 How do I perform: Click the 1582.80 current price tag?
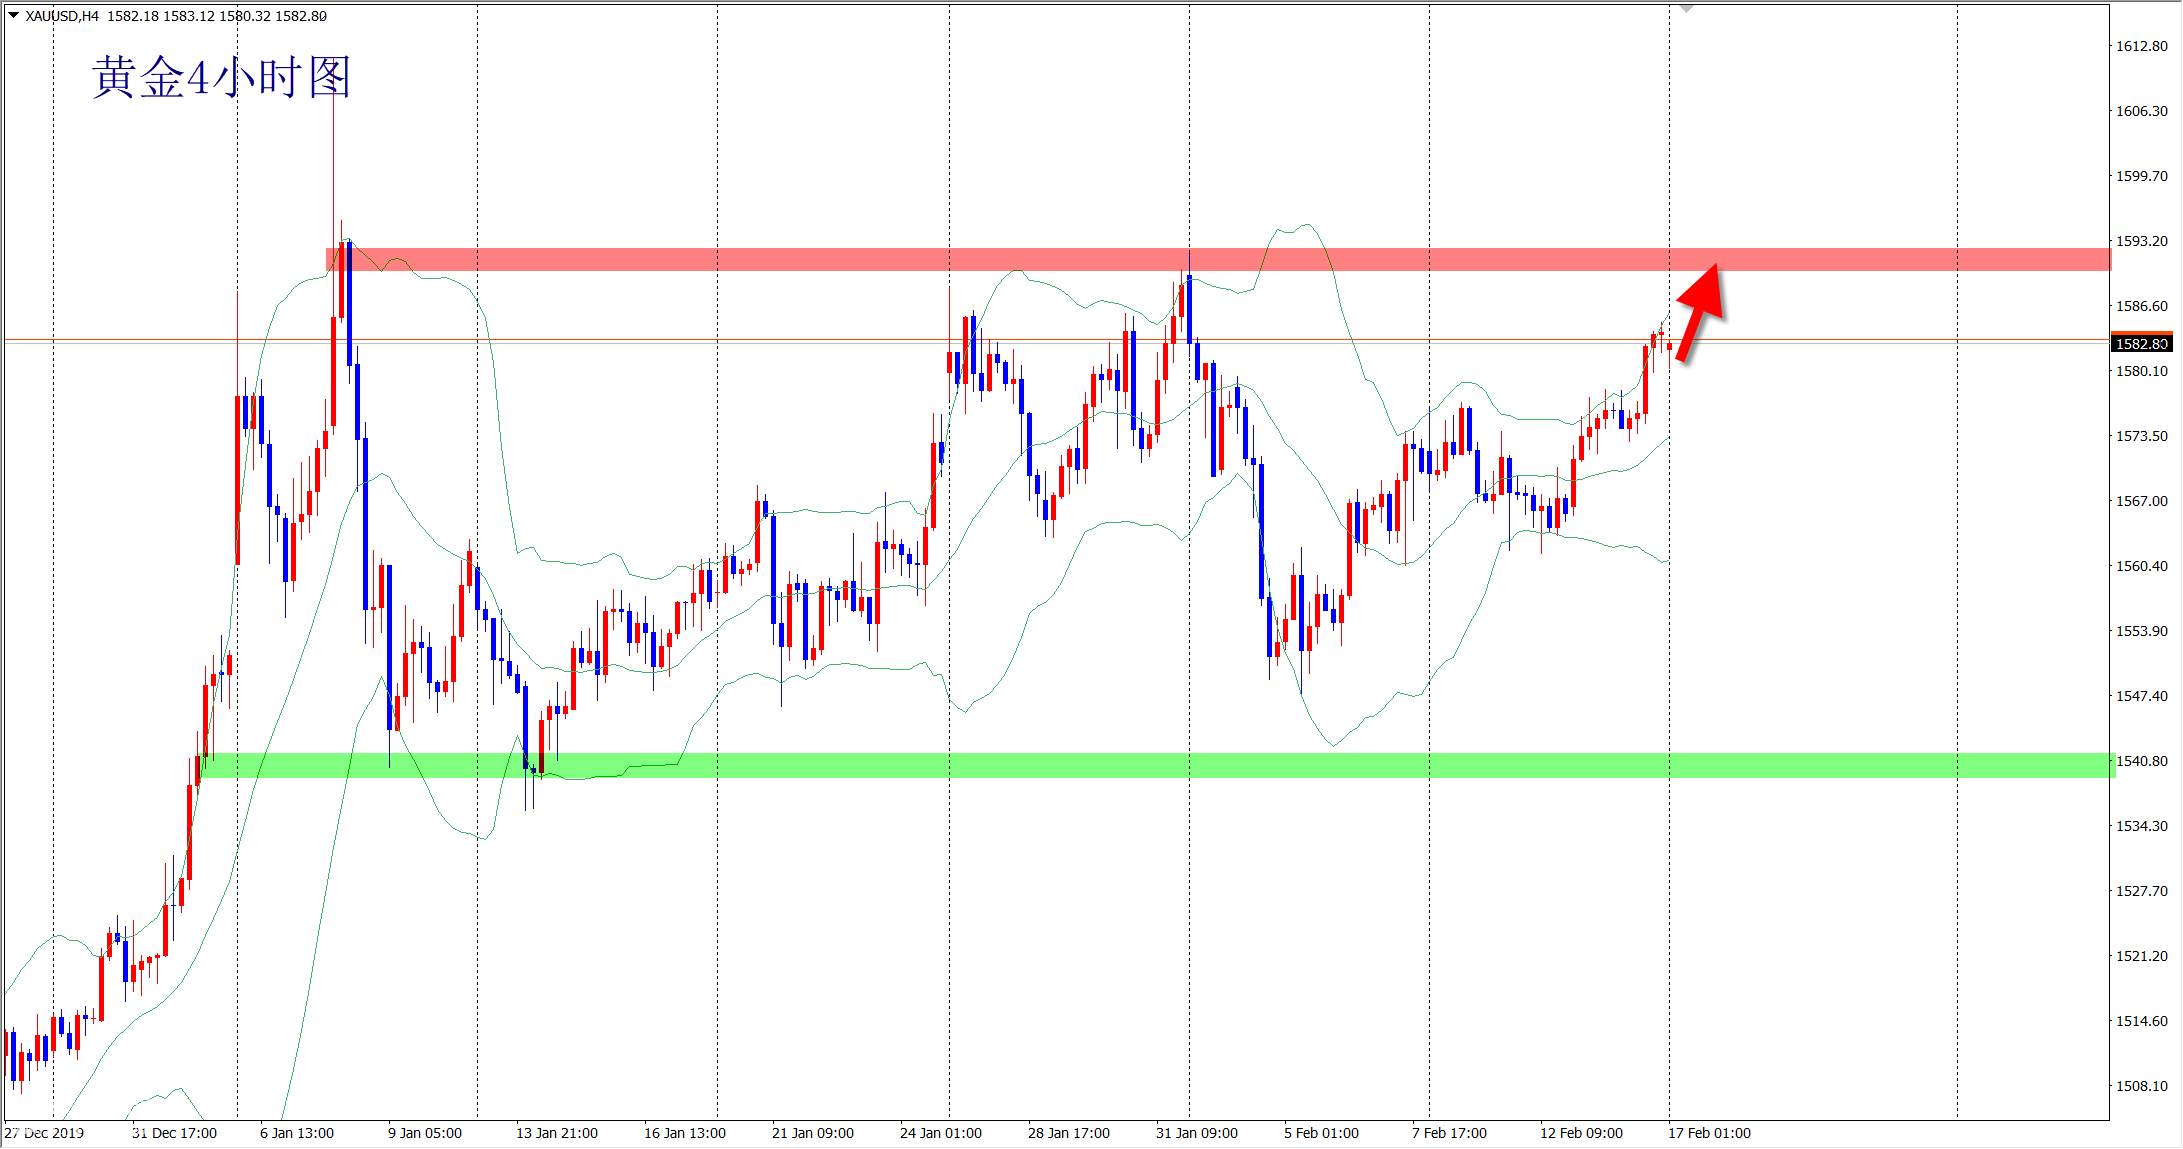click(x=2141, y=344)
